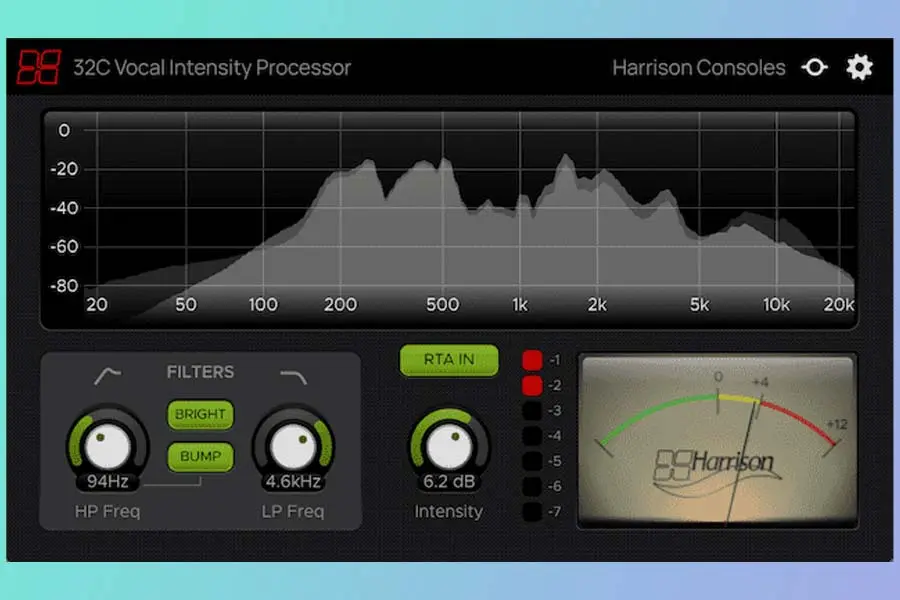Click the -7 gain reduction LED
The height and width of the screenshot is (600, 900).
tap(532, 512)
